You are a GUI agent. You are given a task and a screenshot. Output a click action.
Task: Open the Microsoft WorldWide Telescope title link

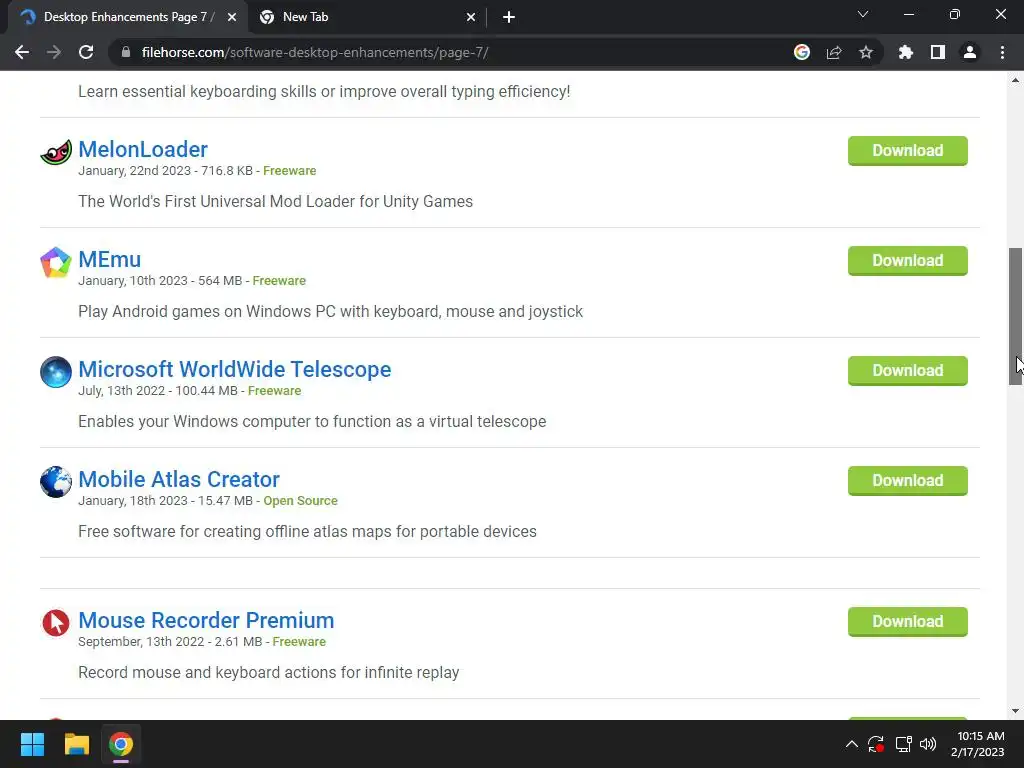click(234, 370)
